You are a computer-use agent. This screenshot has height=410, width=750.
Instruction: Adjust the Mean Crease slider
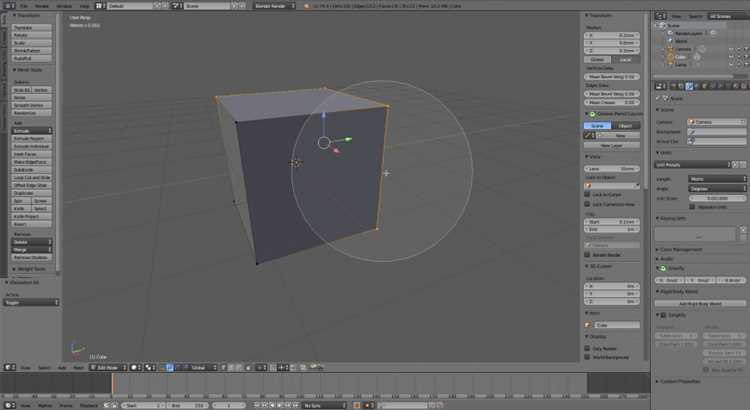[612, 102]
